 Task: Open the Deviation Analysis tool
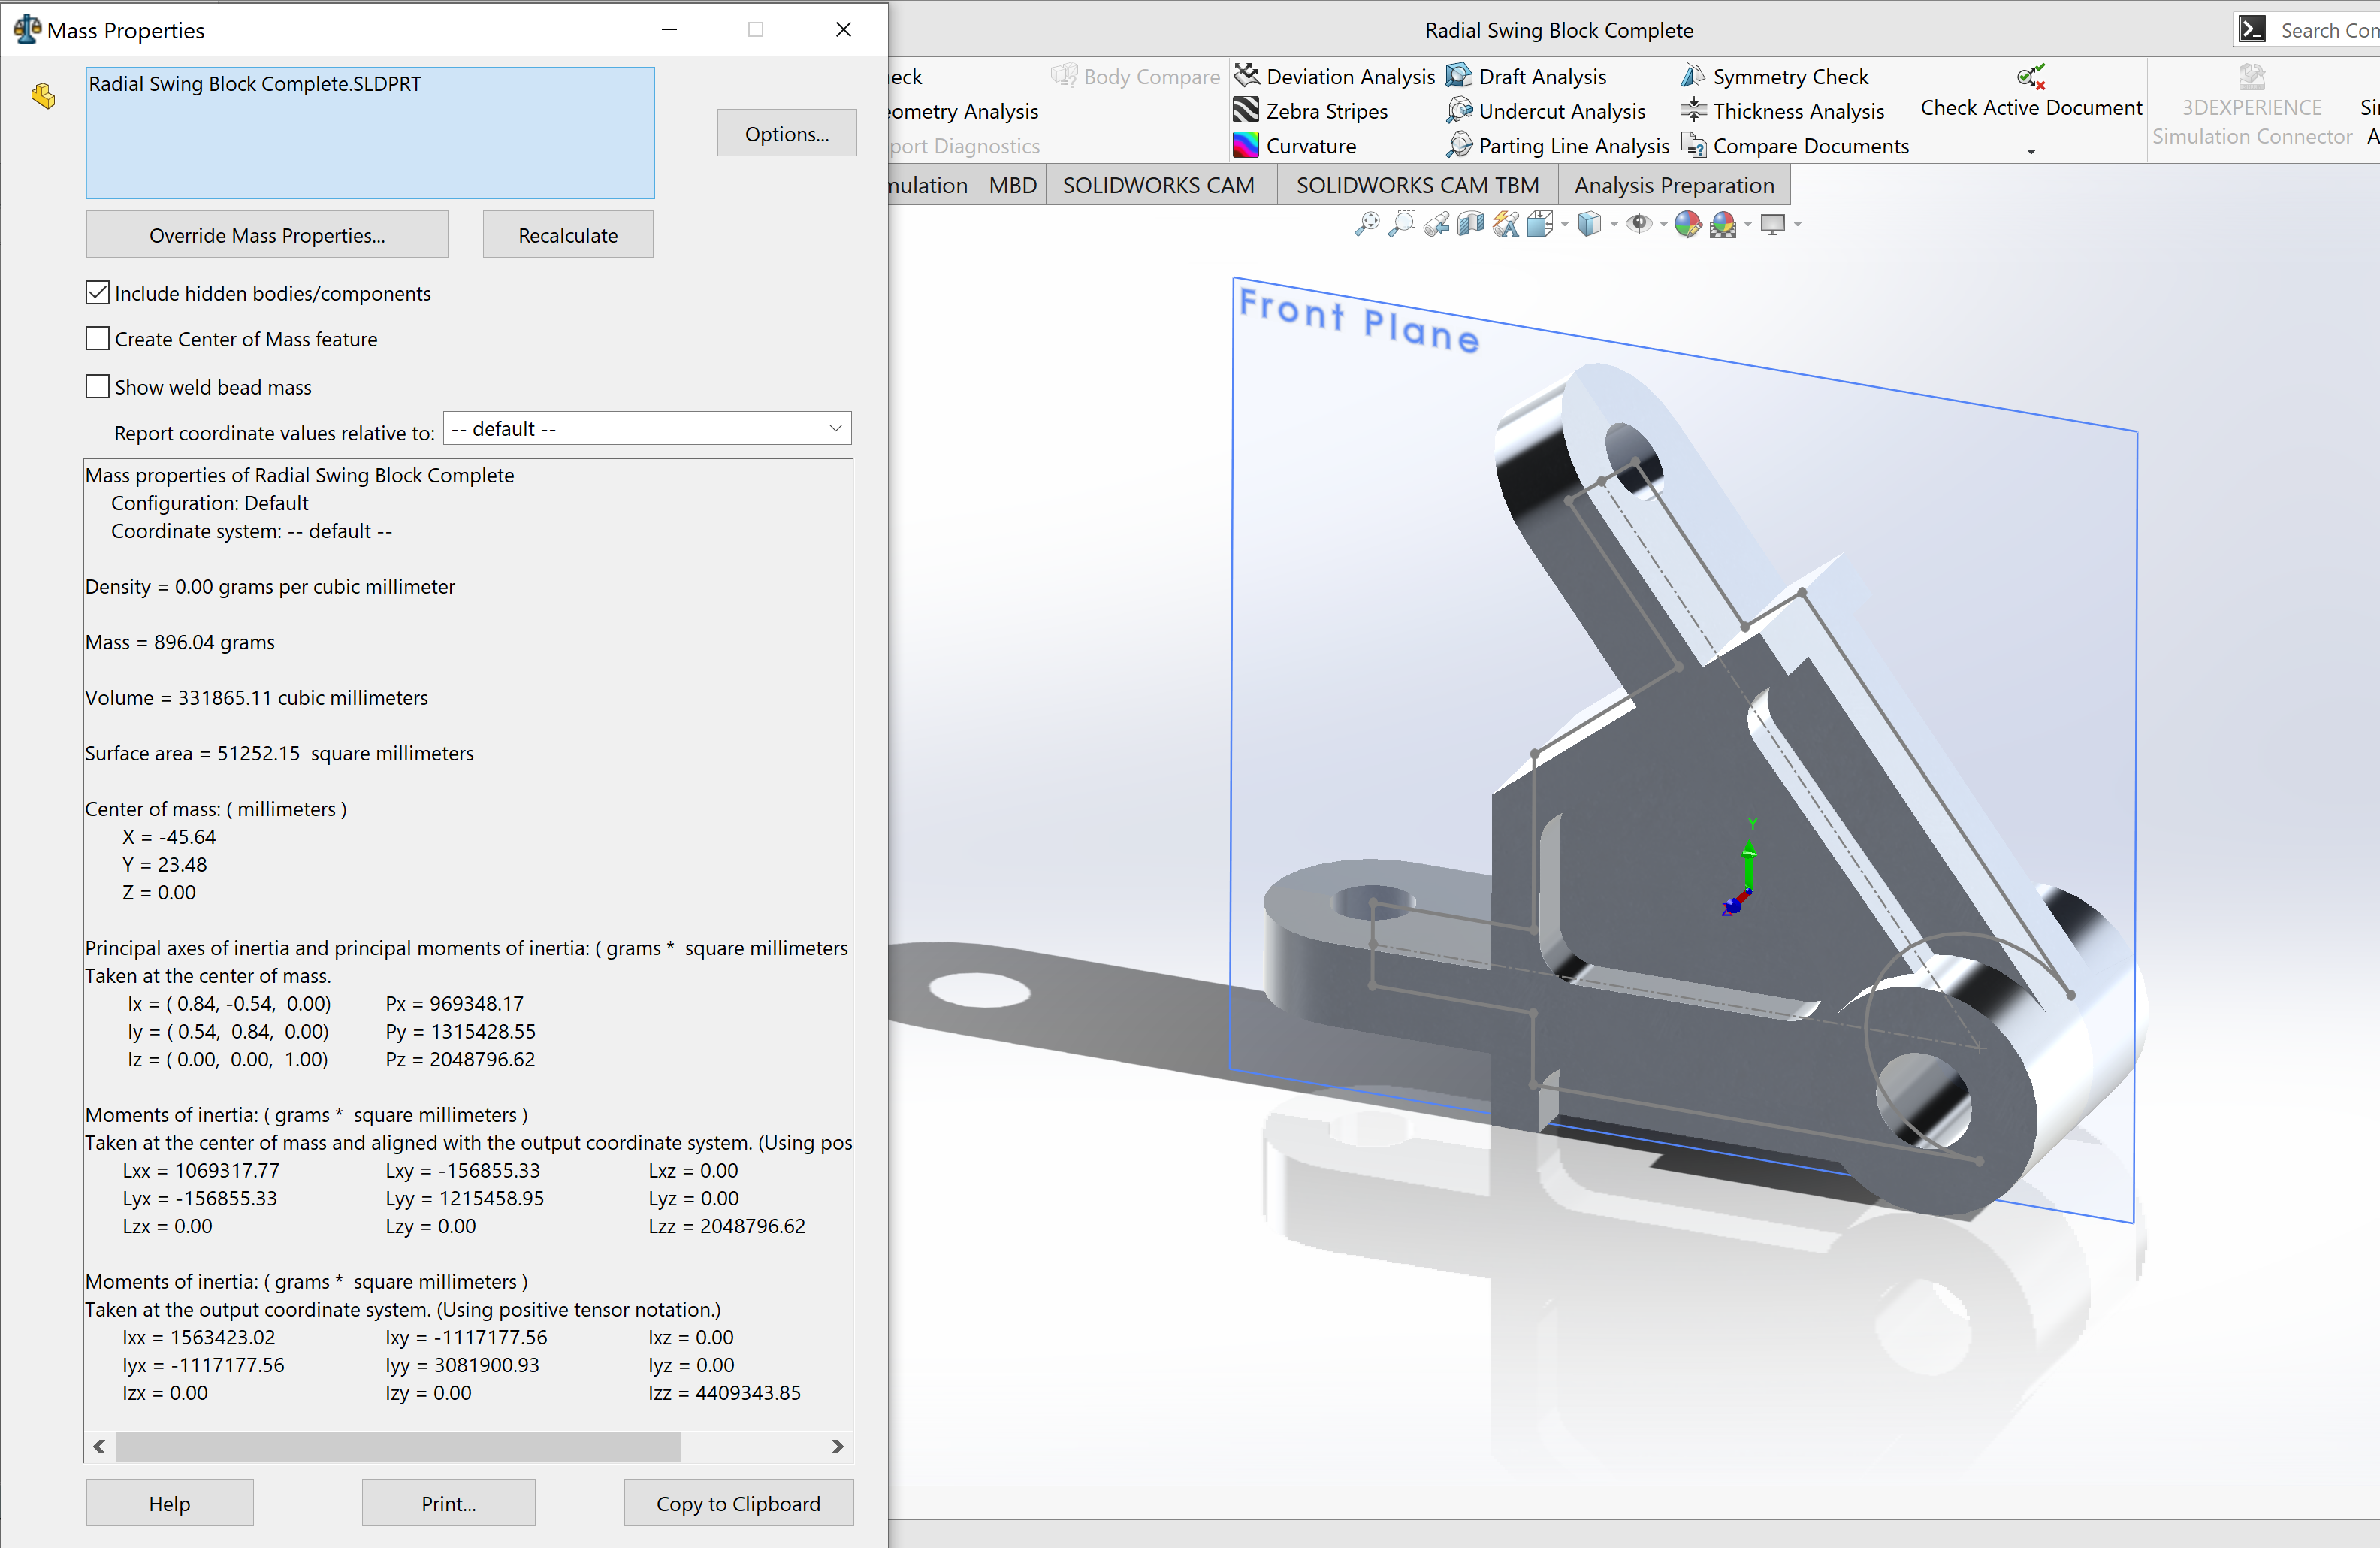click(x=1334, y=76)
